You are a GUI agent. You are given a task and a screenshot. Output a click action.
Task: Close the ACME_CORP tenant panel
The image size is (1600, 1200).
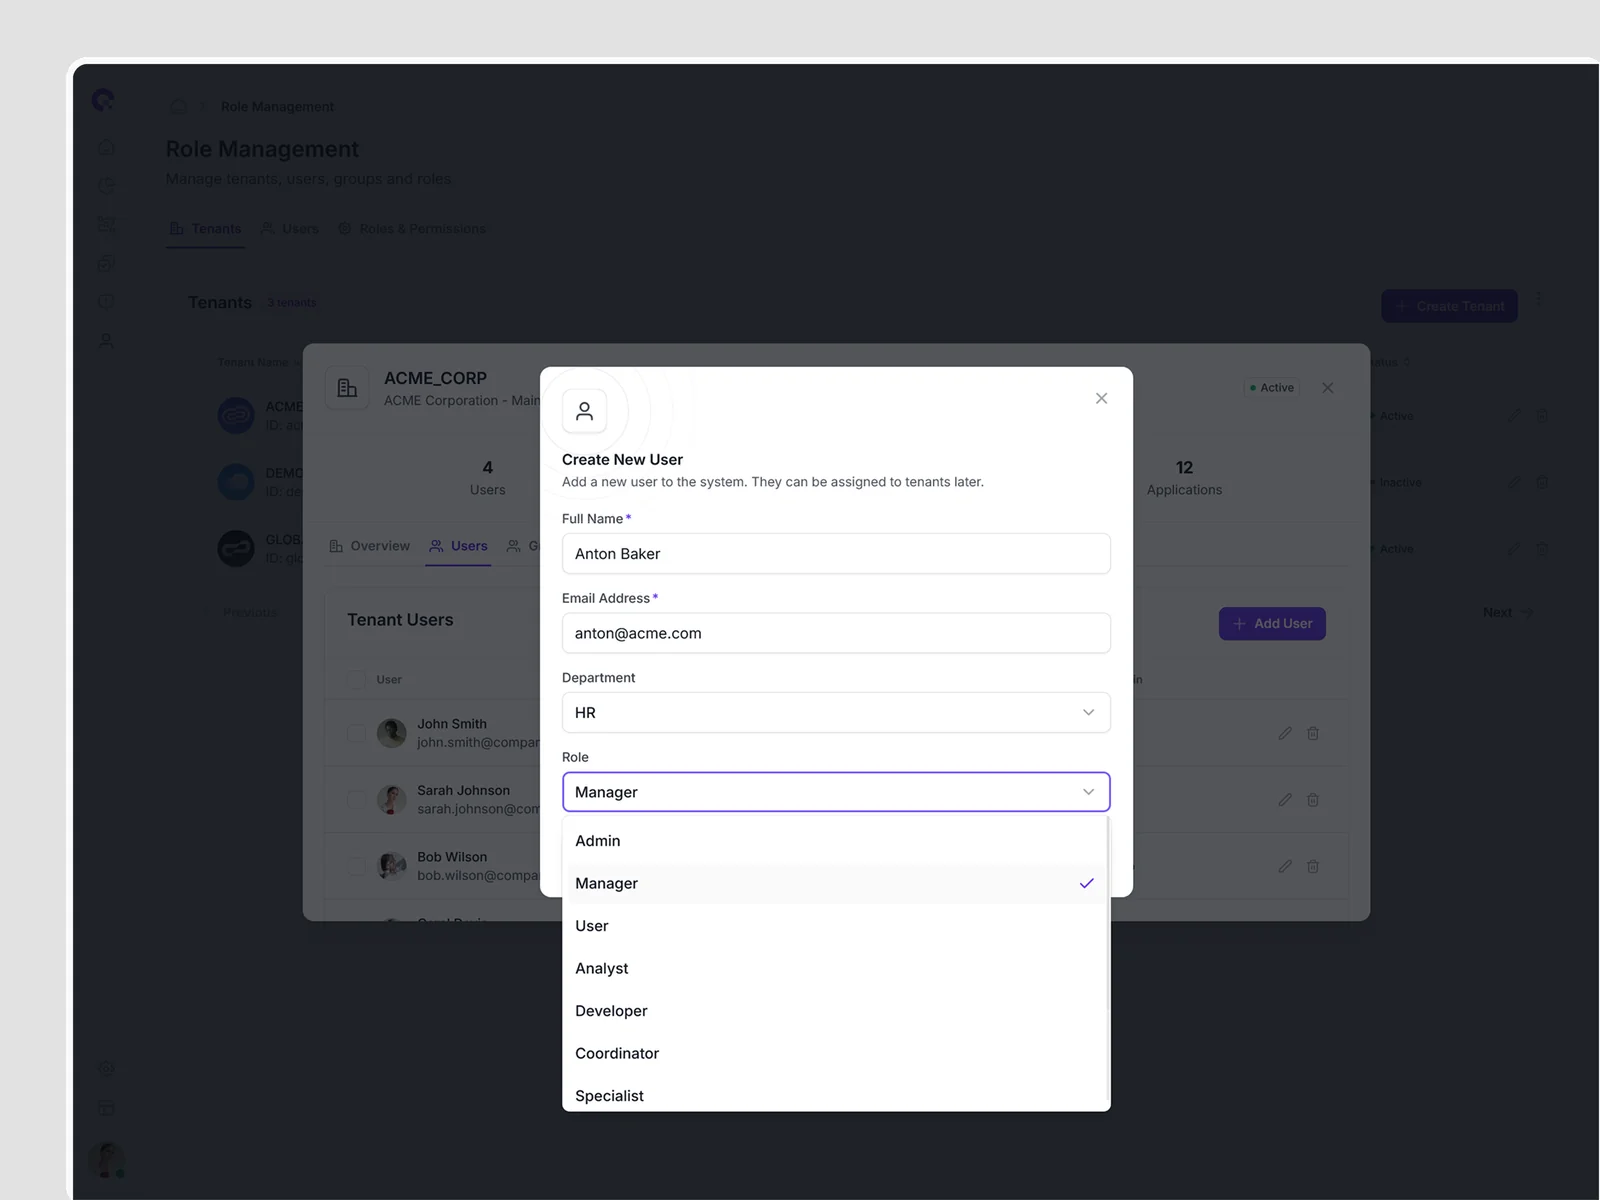point(1328,388)
